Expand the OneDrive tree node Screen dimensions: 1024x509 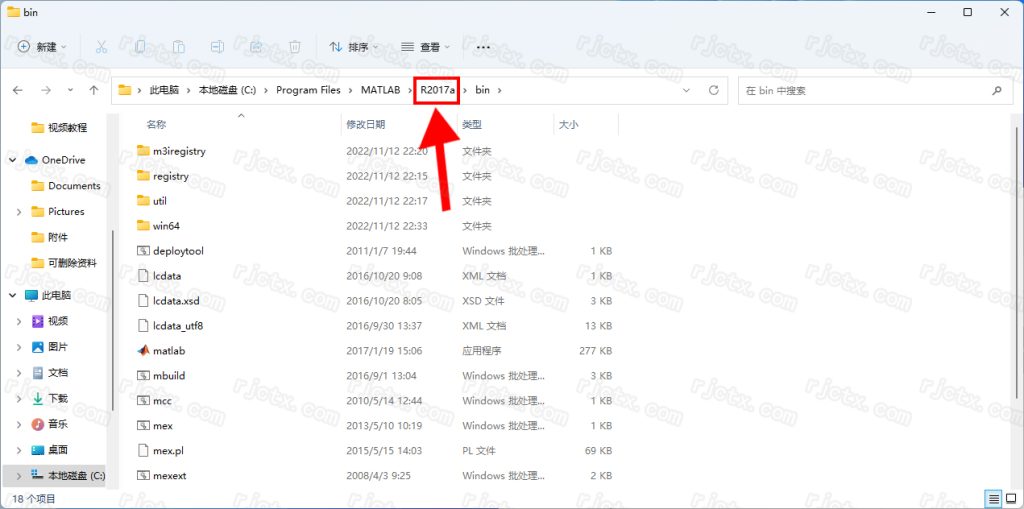(x=12, y=160)
